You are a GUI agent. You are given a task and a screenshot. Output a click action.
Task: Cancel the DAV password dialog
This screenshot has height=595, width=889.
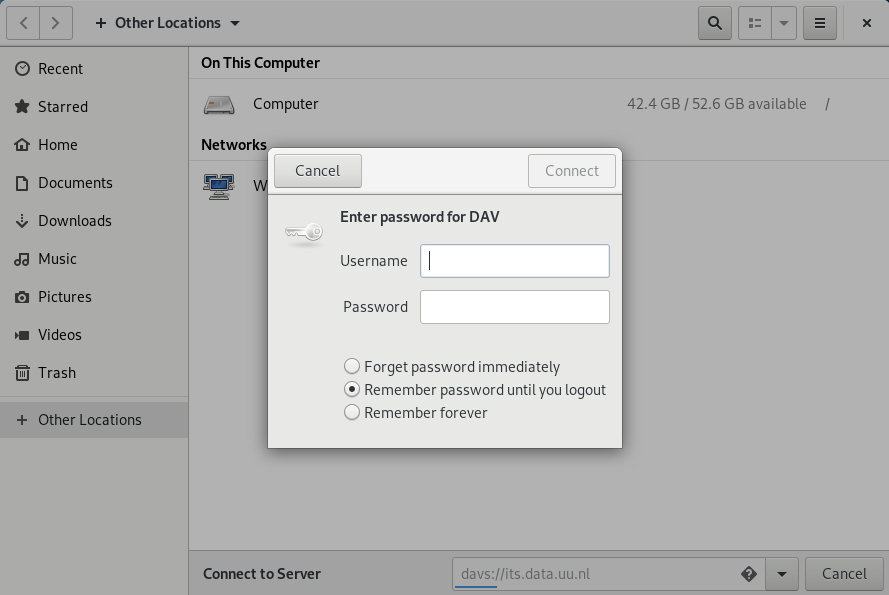[317, 171]
